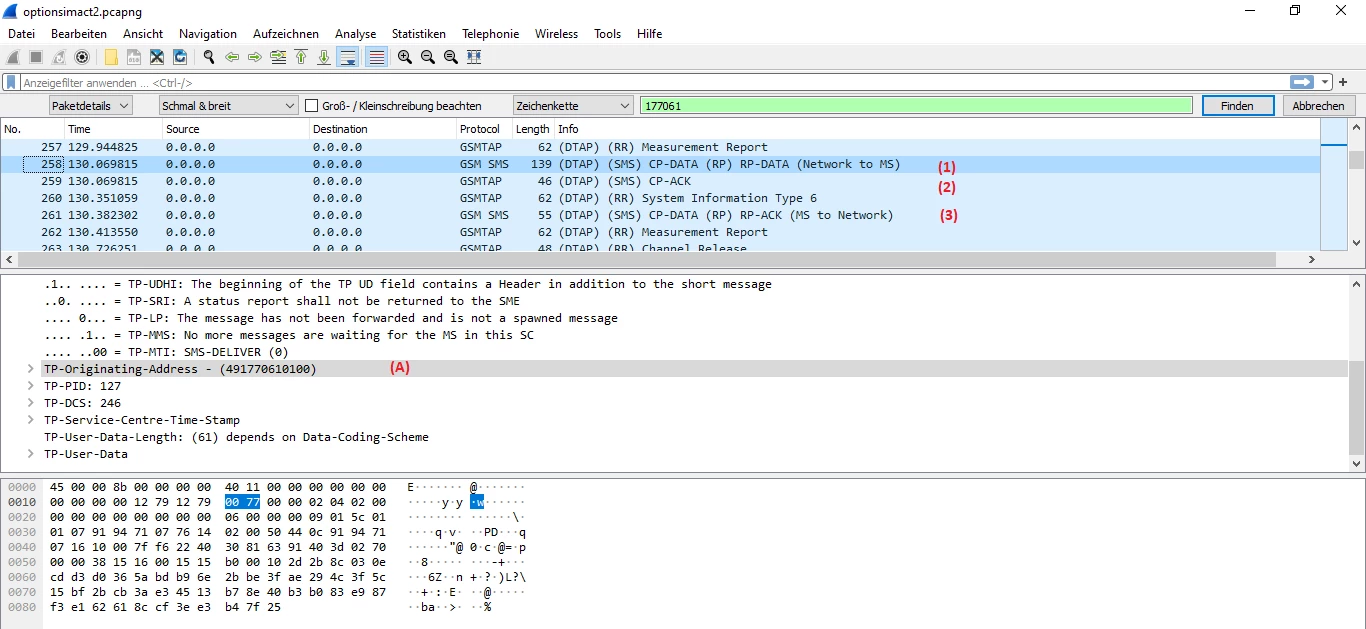Click the resize columns icon

[474, 57]
